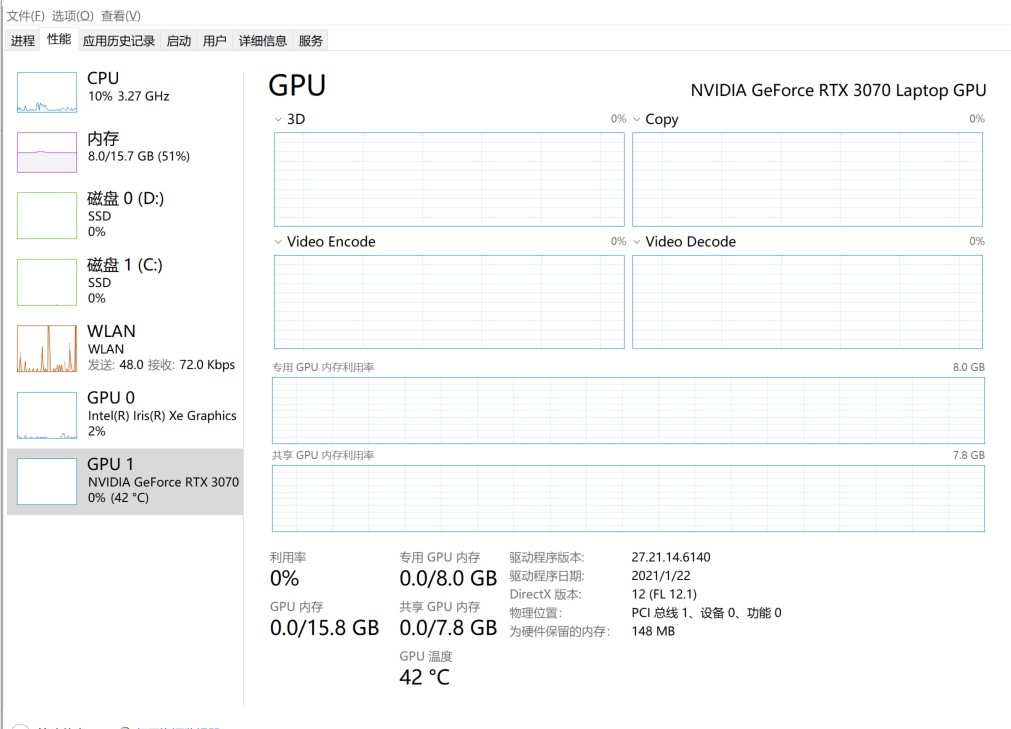
Task: Click the 专用 GPU 内存利用率 graph
Action: (628, 411)
